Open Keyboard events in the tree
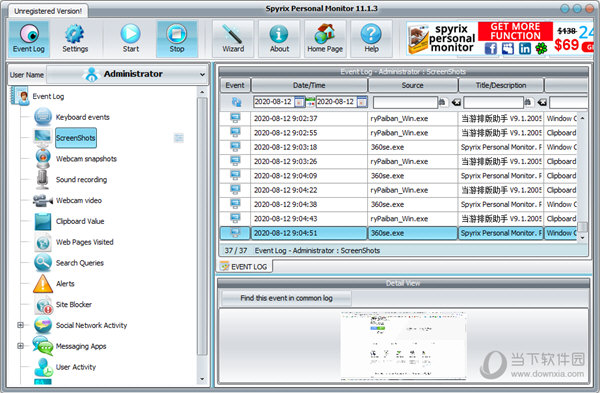The image size is (600, 393). coord(83,117)
